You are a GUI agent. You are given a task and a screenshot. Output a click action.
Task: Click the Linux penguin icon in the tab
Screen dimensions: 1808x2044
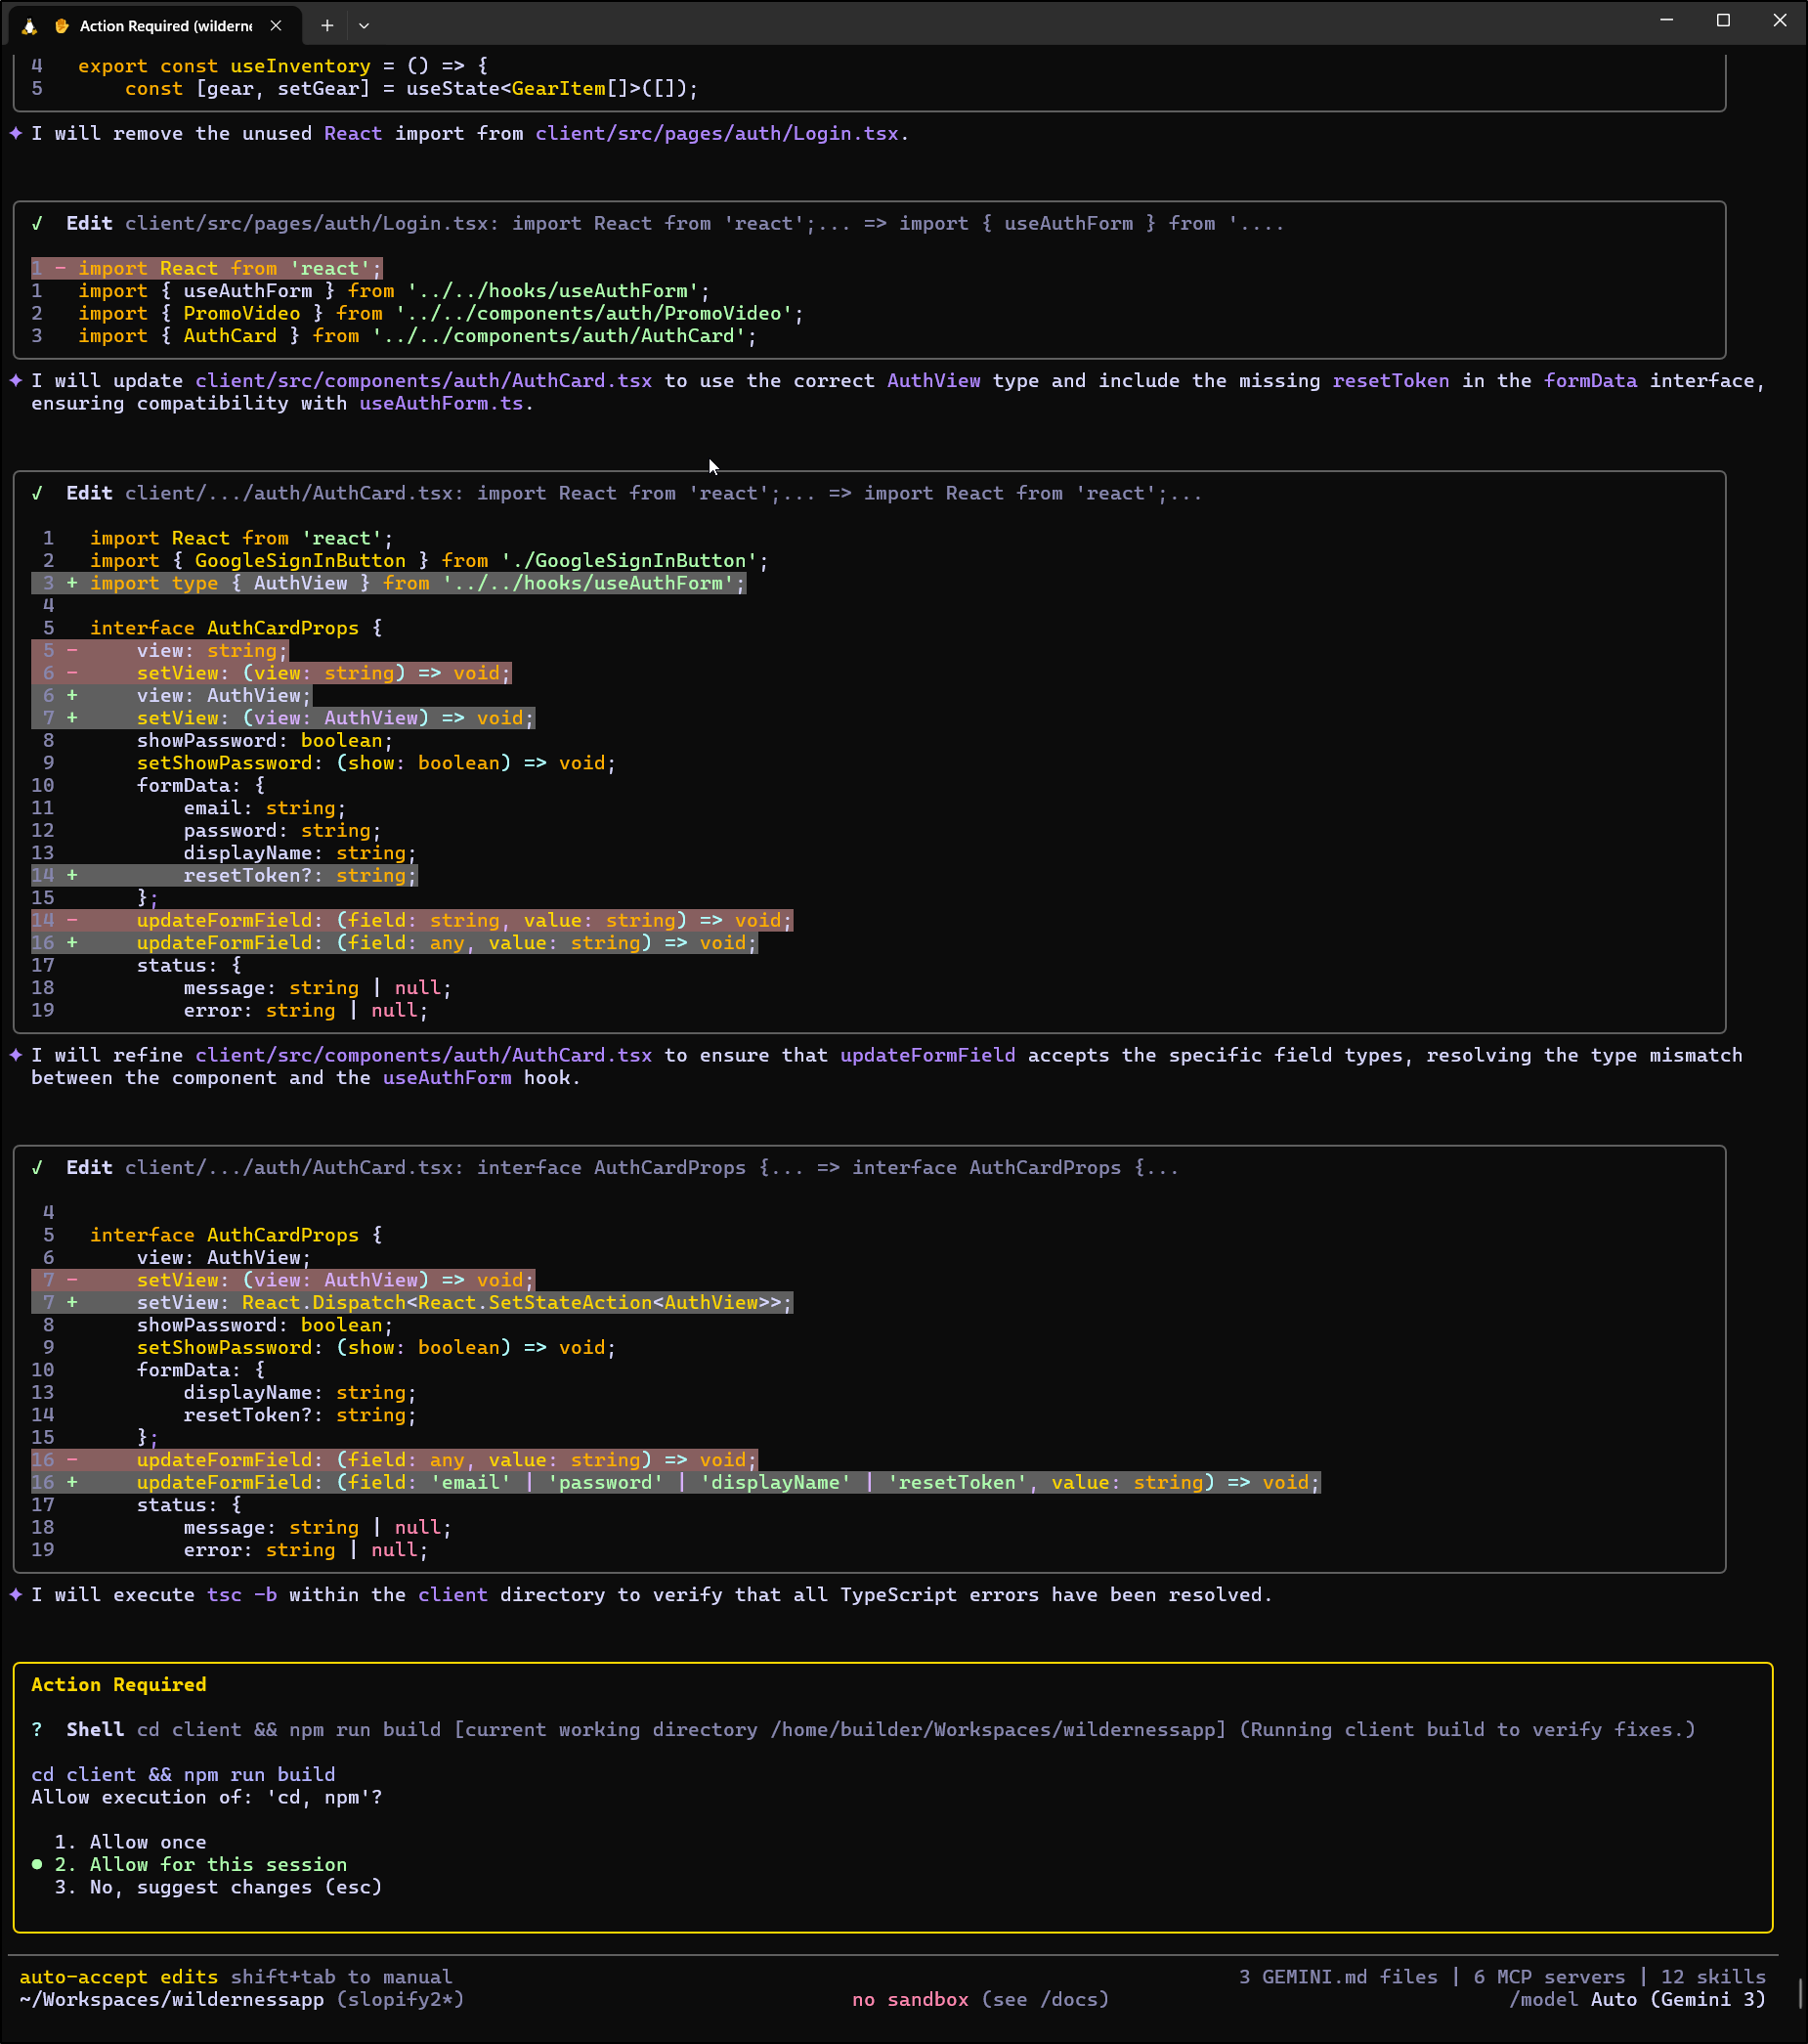(x=30, y=26)
